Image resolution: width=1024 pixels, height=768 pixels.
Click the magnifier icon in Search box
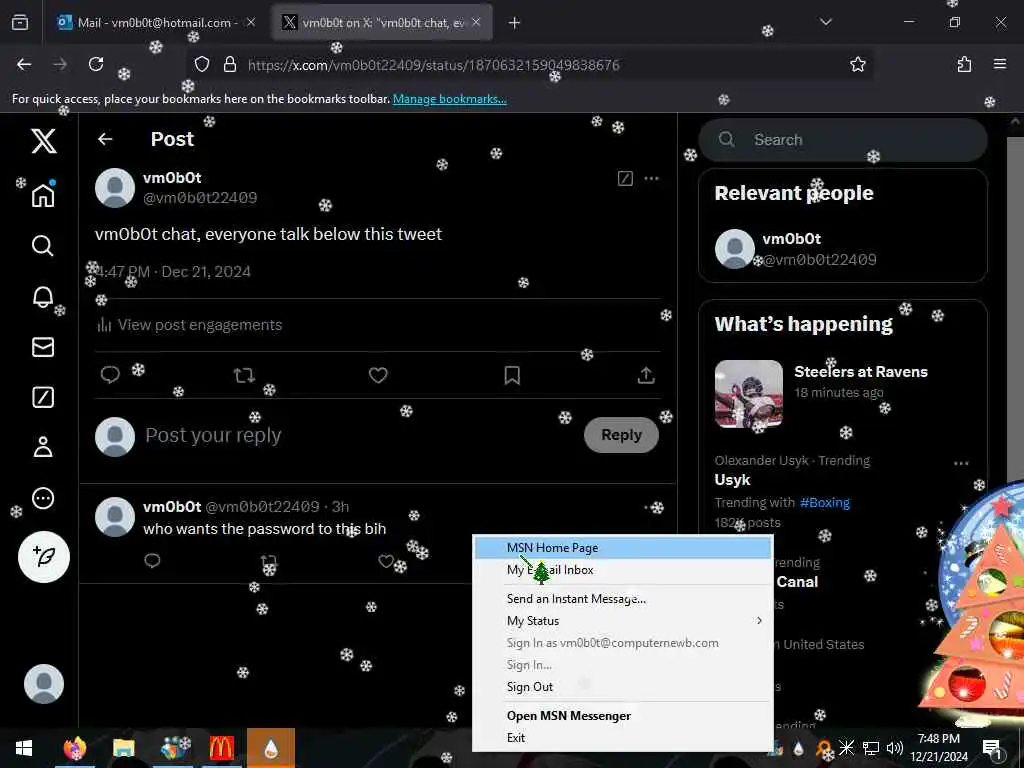(x=726, y=139)
